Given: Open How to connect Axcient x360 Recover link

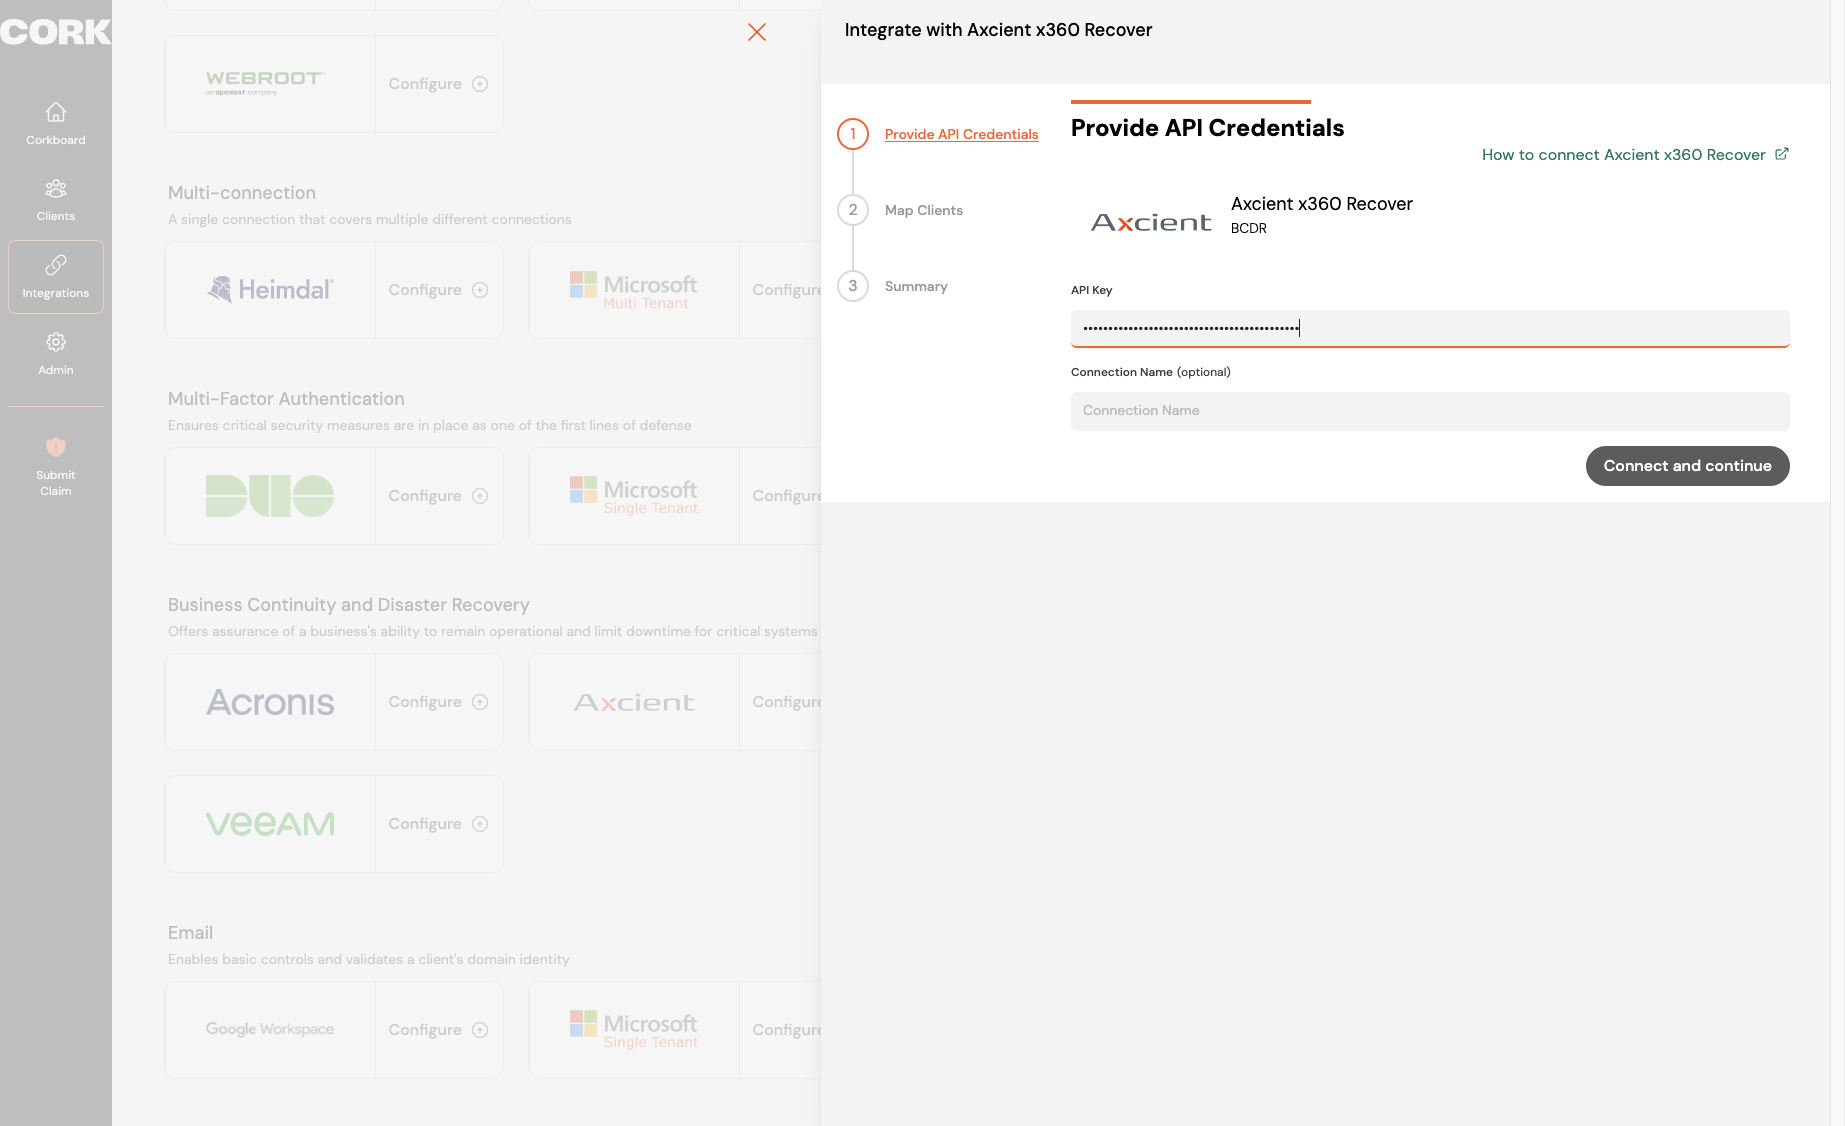Looking at the screenshot, I should [x=1623, y=155].
